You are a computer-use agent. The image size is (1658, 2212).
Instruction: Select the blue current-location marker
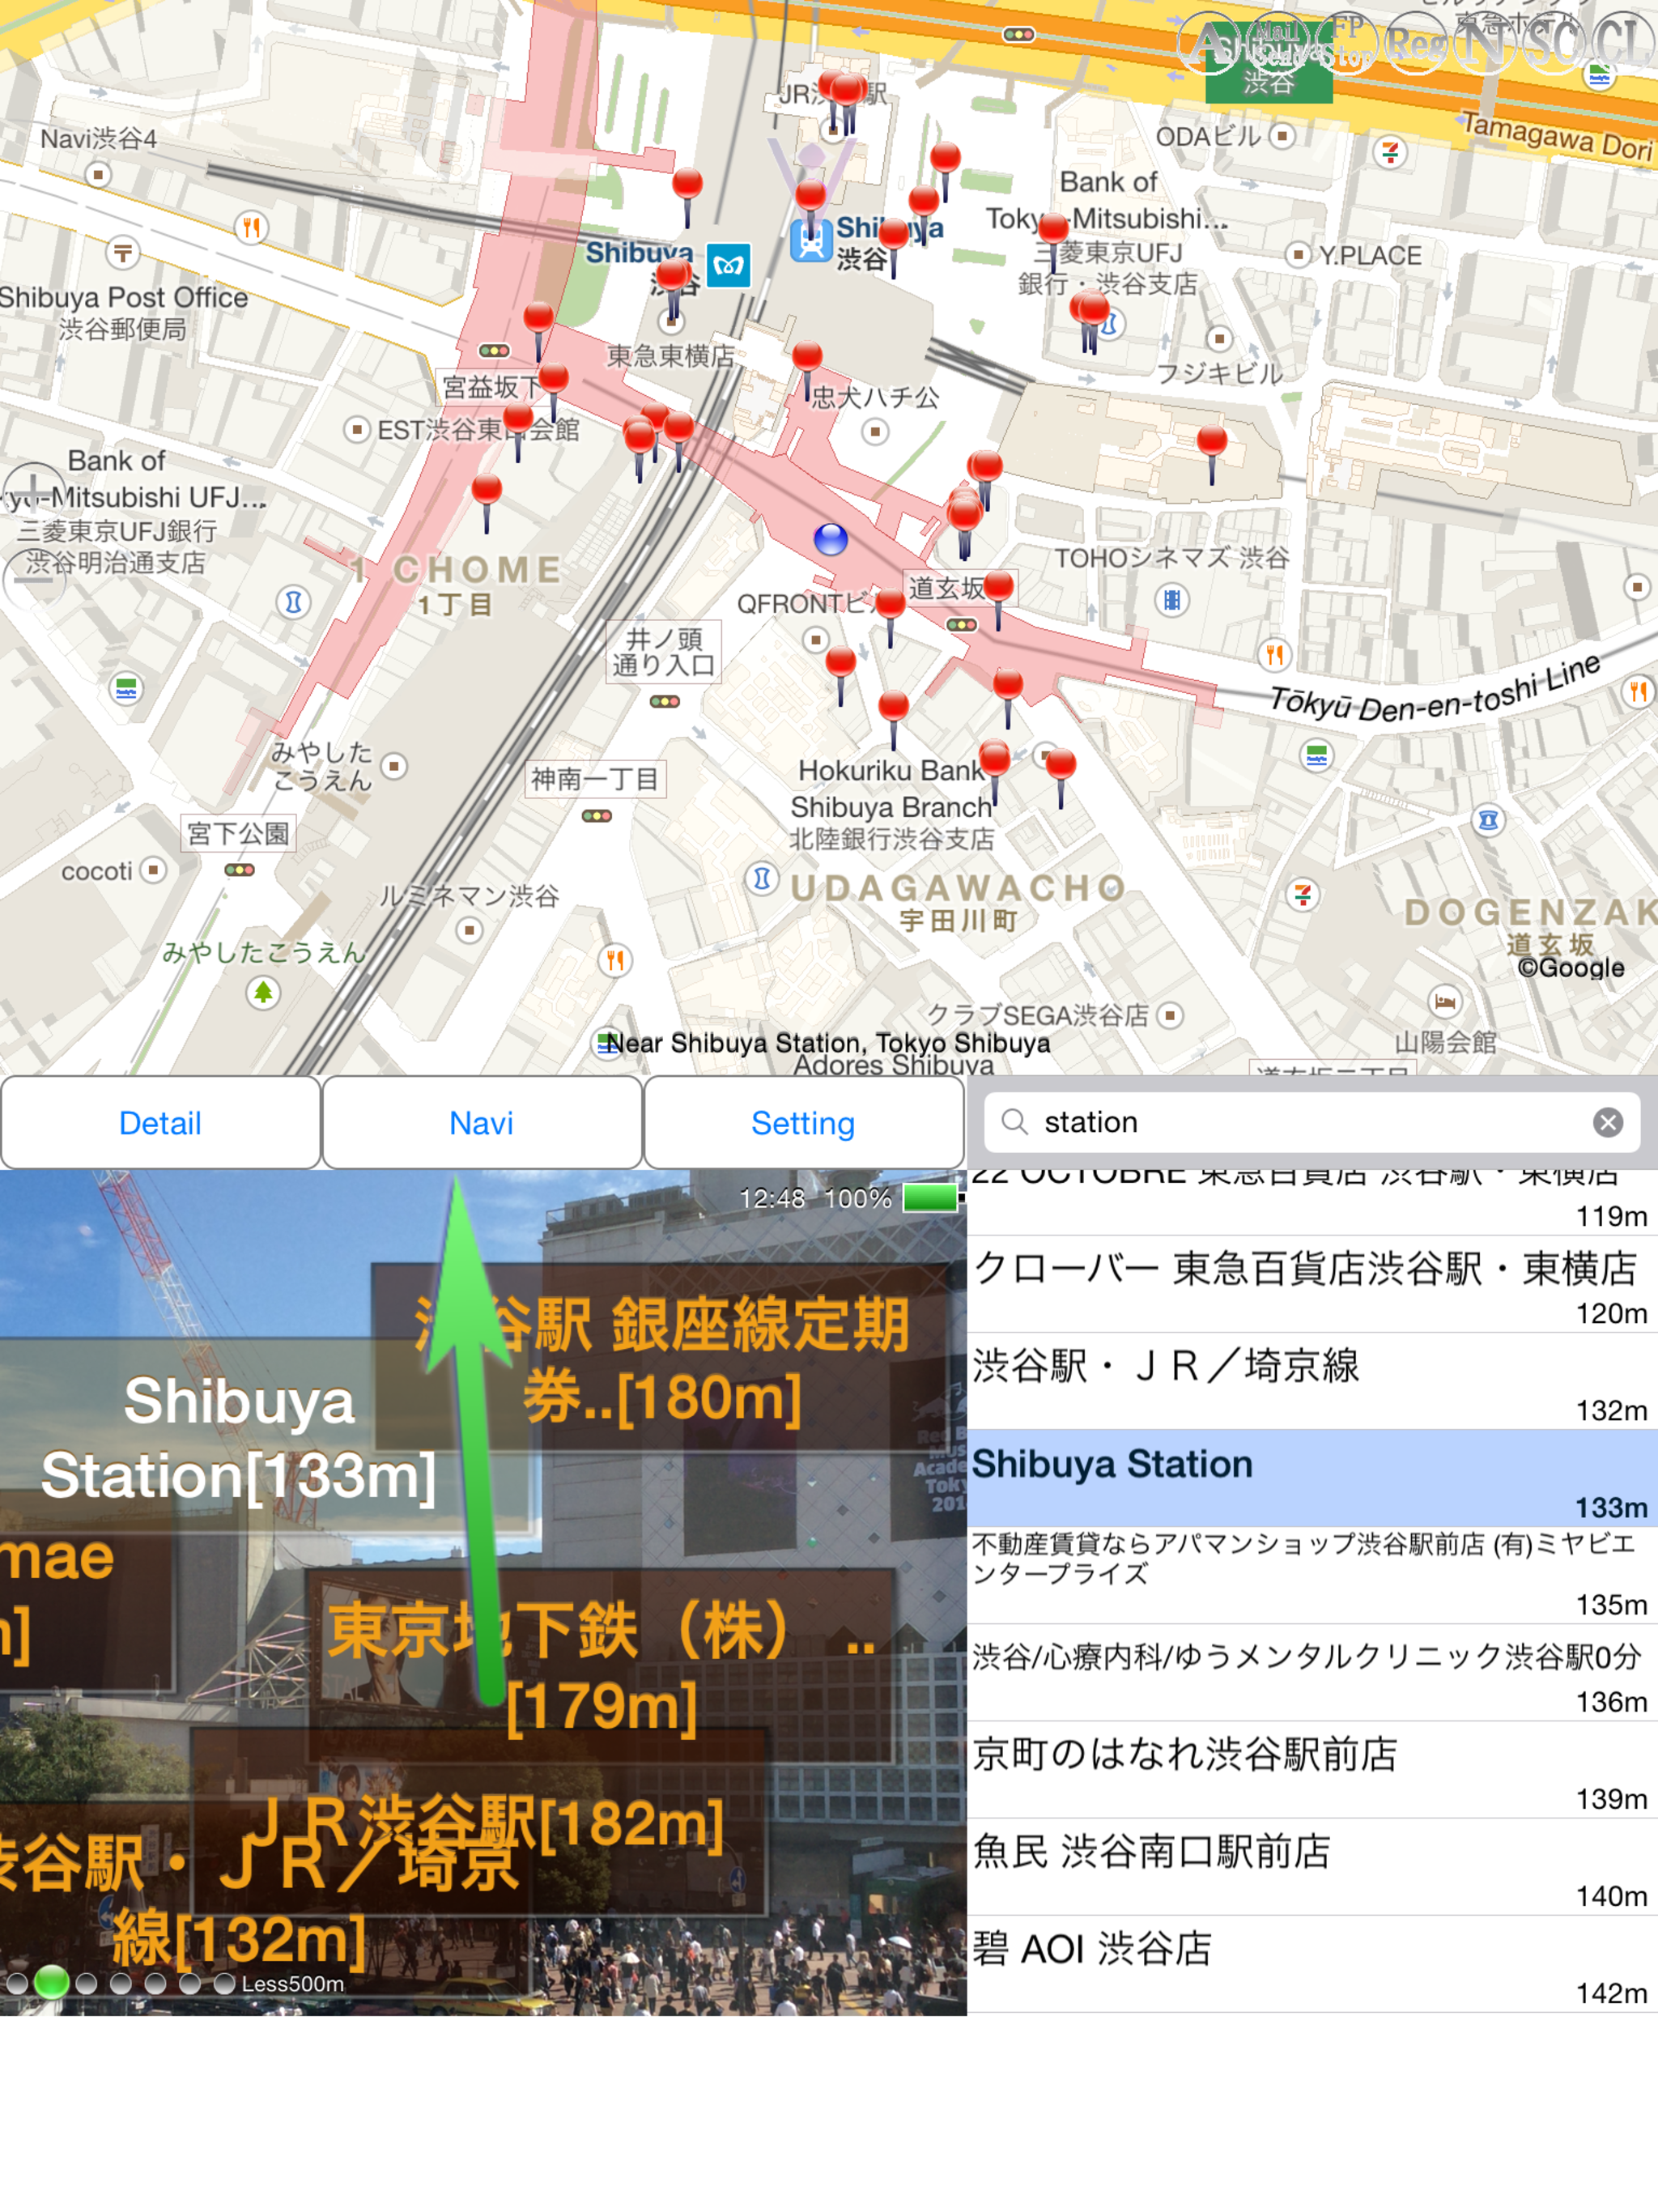click(830, 539)
